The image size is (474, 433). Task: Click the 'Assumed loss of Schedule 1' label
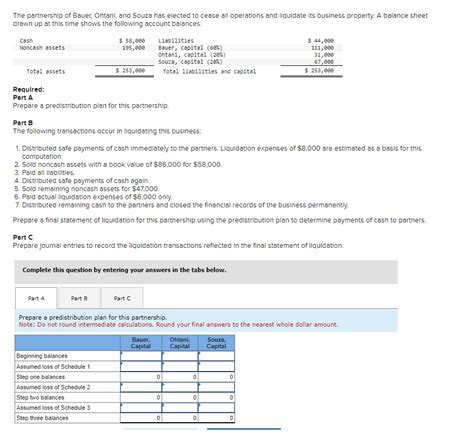tap(53, 367)
